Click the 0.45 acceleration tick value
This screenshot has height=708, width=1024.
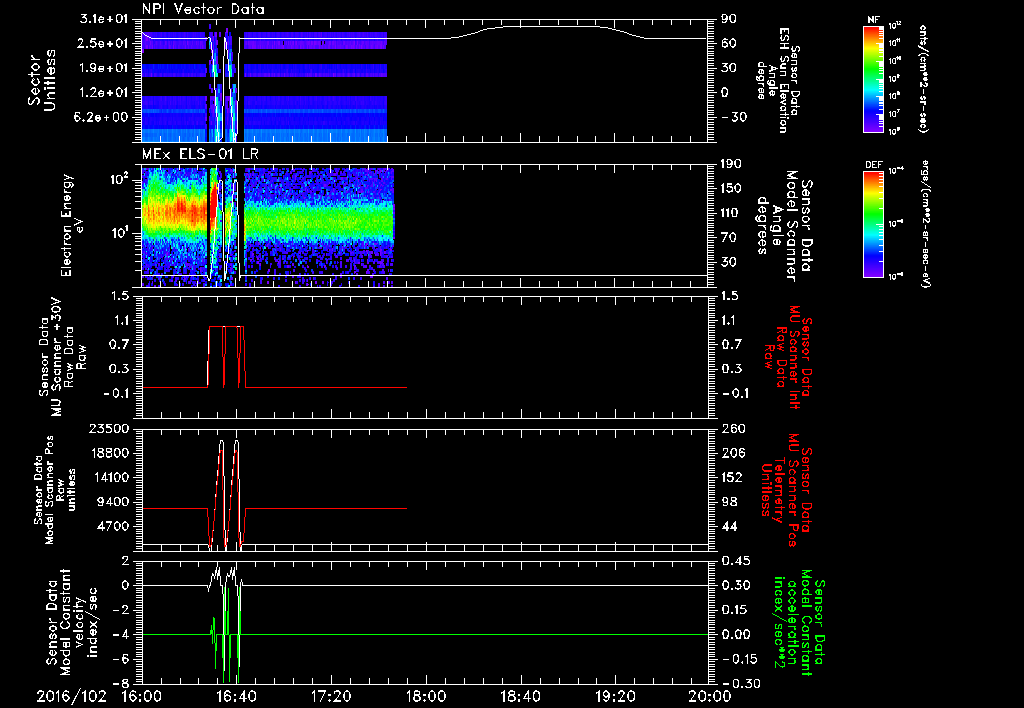pos(735,561)
